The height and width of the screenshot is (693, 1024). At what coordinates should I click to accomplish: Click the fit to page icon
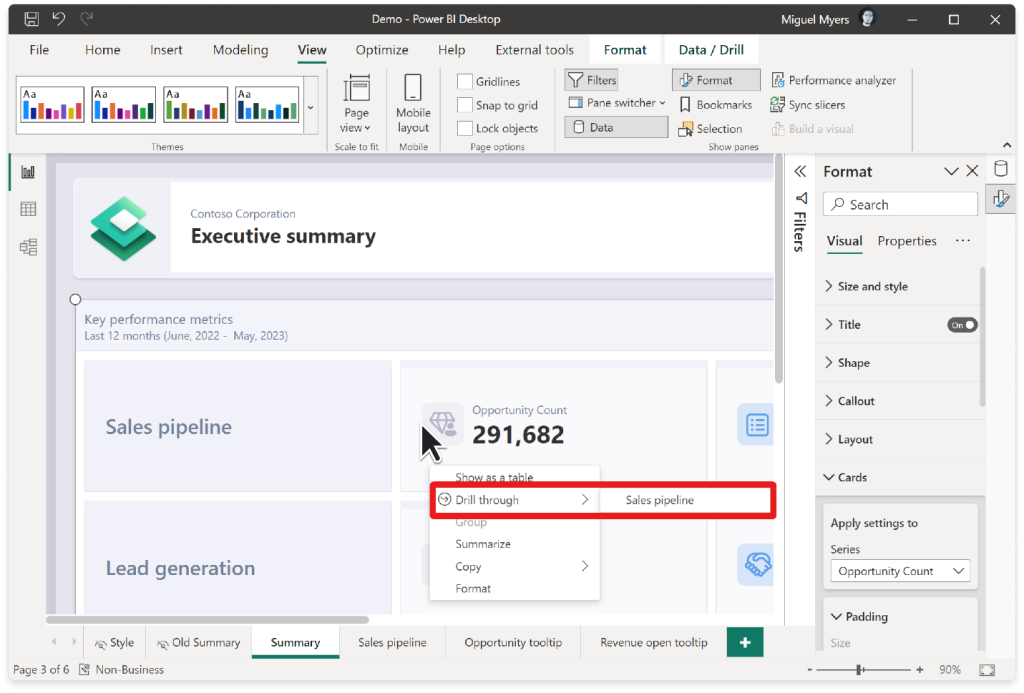pos(987,670)
